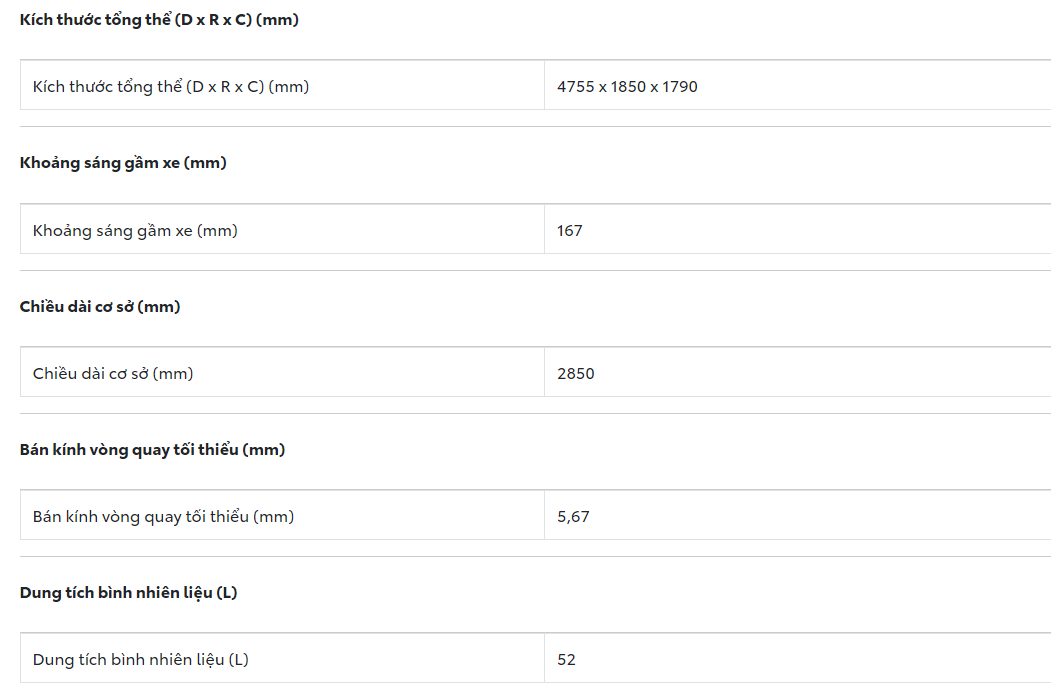1051x692 pixels.
Task: Click the Kích thước tổng thể row label
Action: click(170, 87)
